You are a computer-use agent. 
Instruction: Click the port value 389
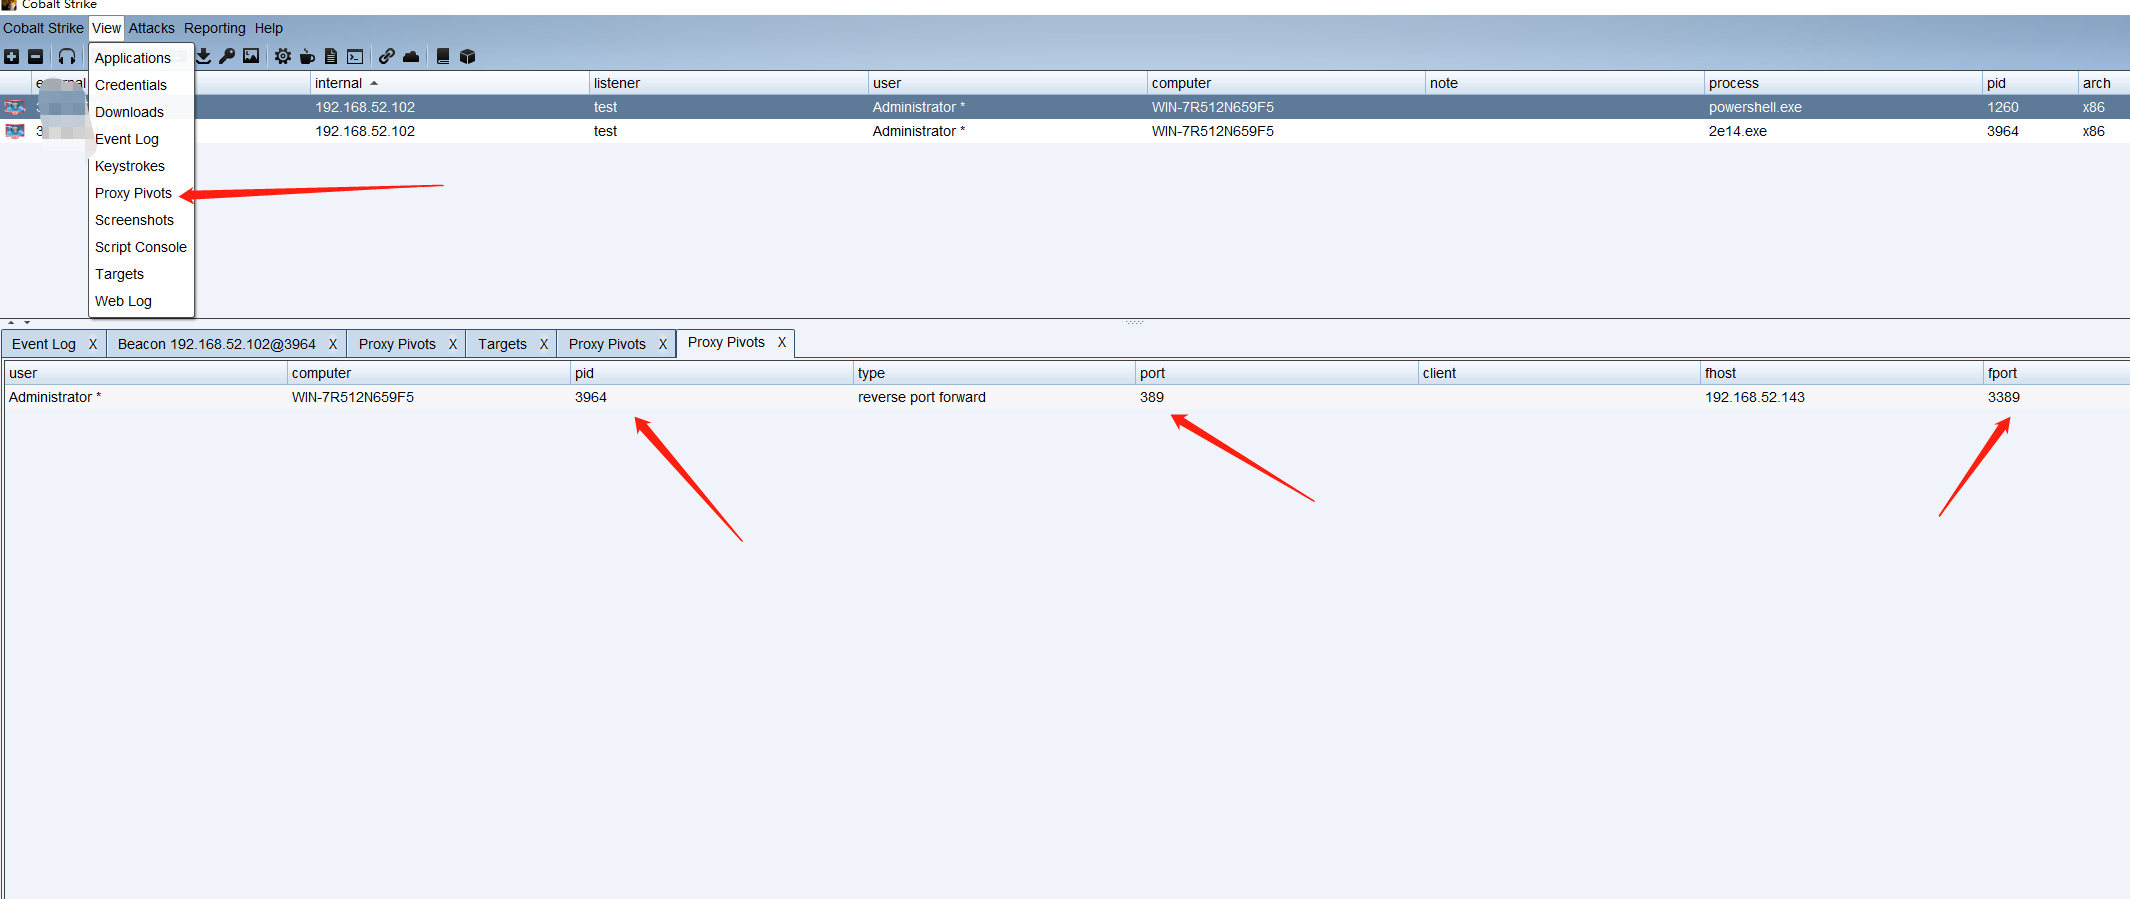[1152, 397]
